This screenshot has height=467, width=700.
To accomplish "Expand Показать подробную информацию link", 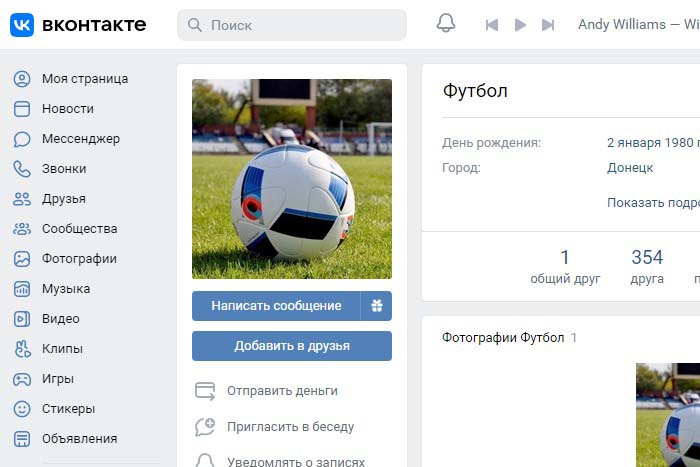I will pos(654,203).
